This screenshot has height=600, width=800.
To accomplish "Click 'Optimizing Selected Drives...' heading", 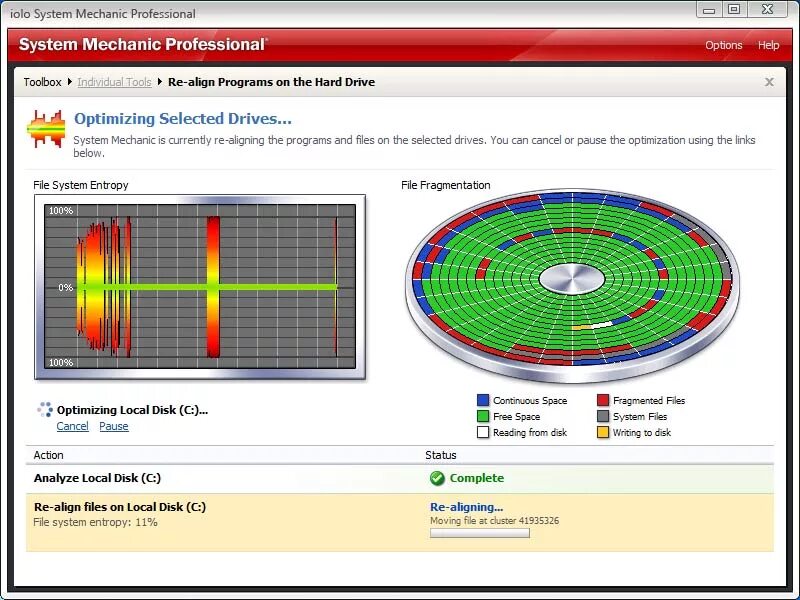I will click(183, 118).
